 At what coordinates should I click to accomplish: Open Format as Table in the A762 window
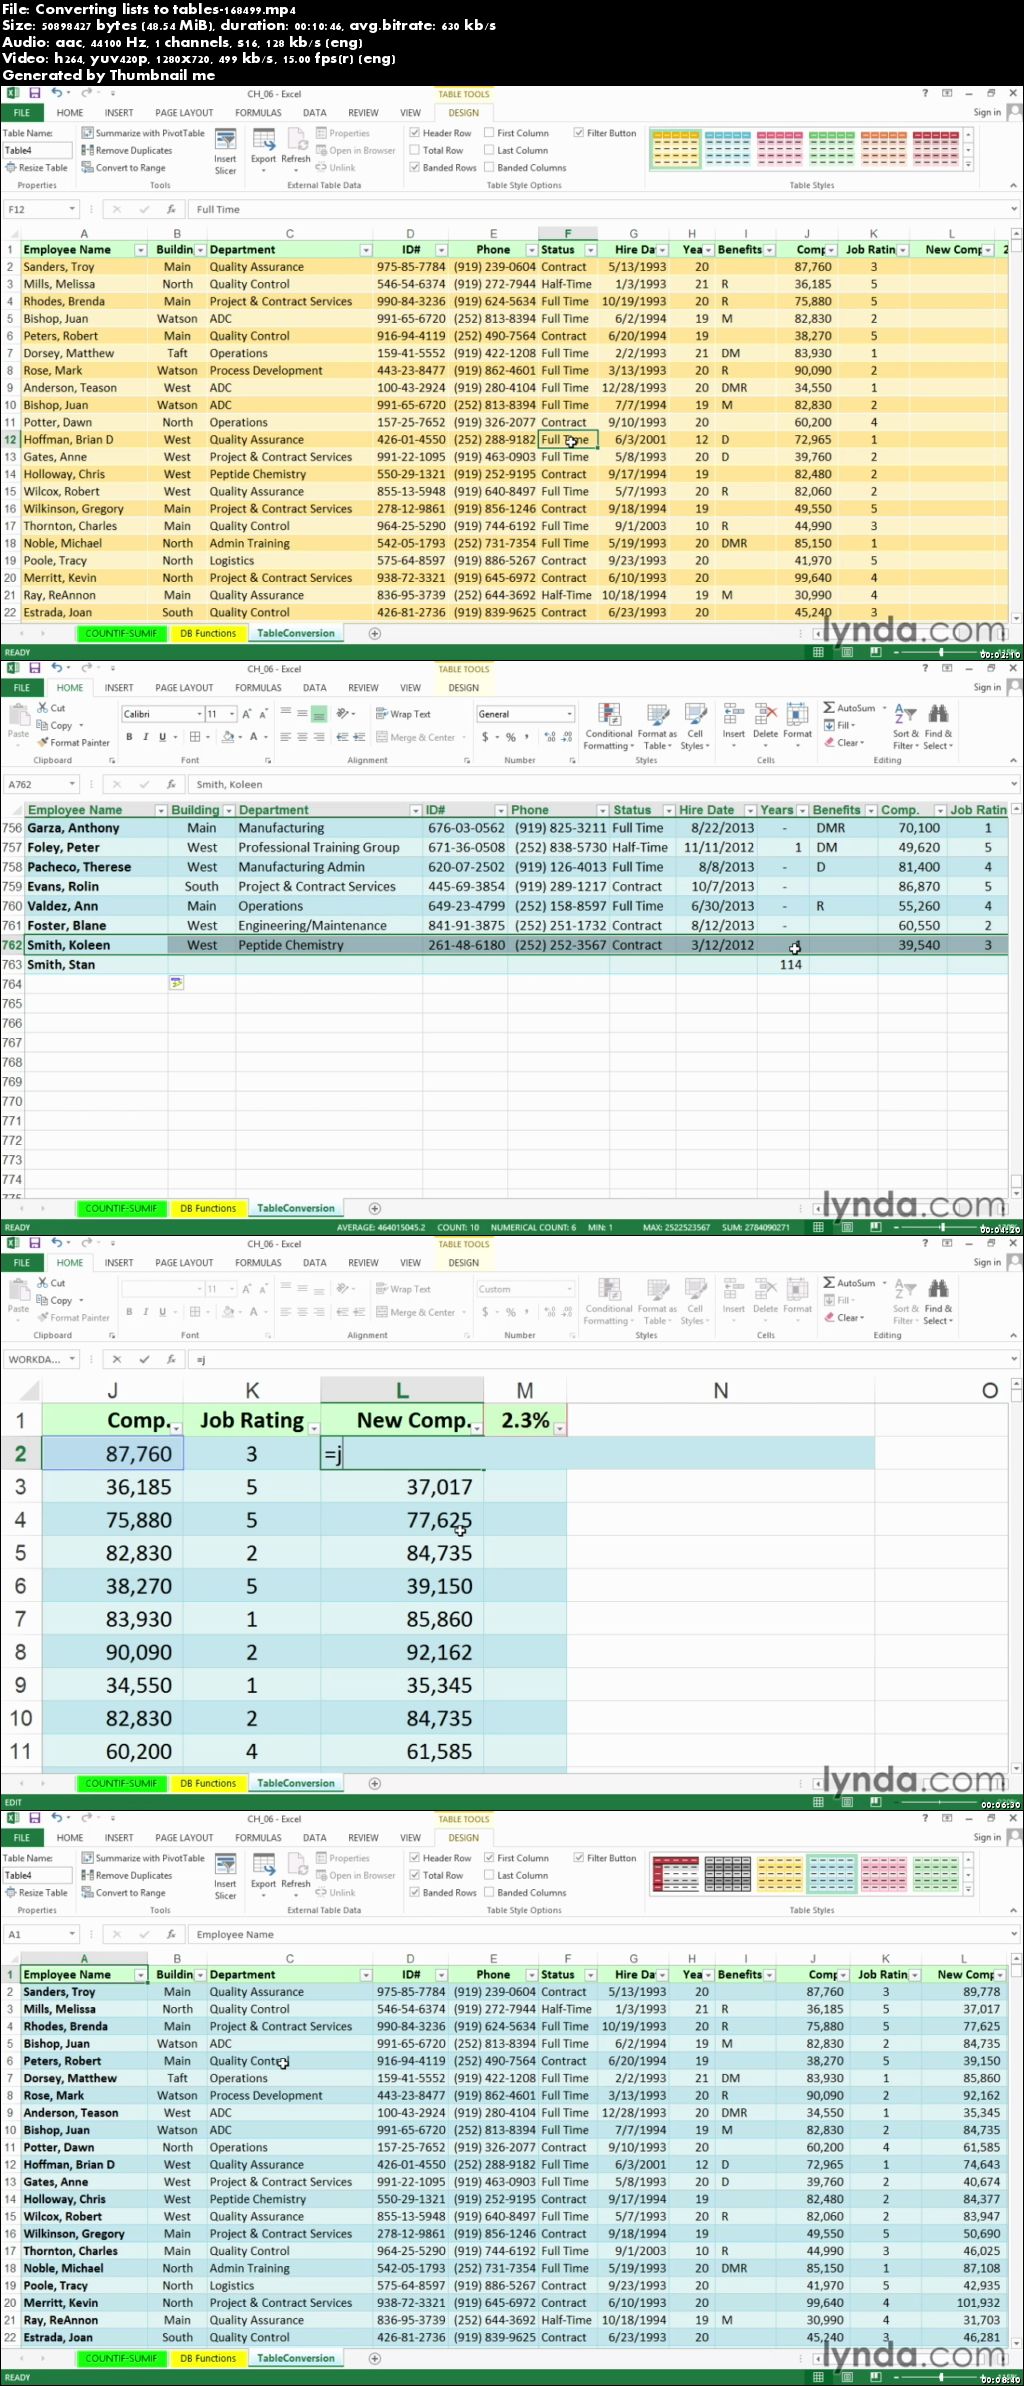pos(657,726)
